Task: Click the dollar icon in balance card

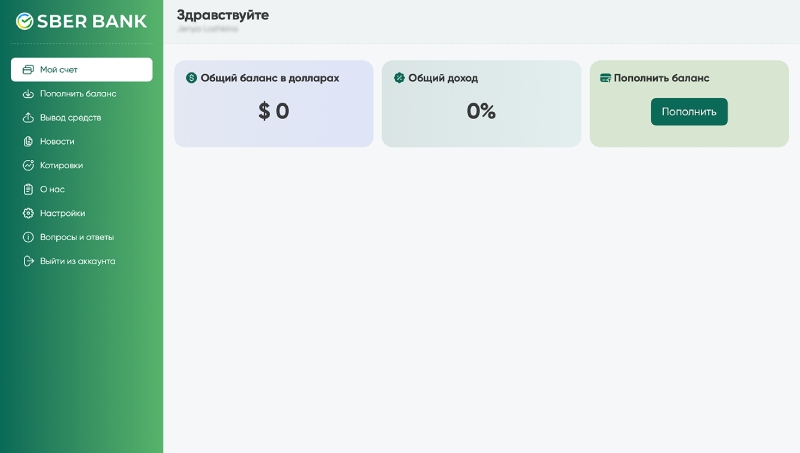Action: [192, 78]
